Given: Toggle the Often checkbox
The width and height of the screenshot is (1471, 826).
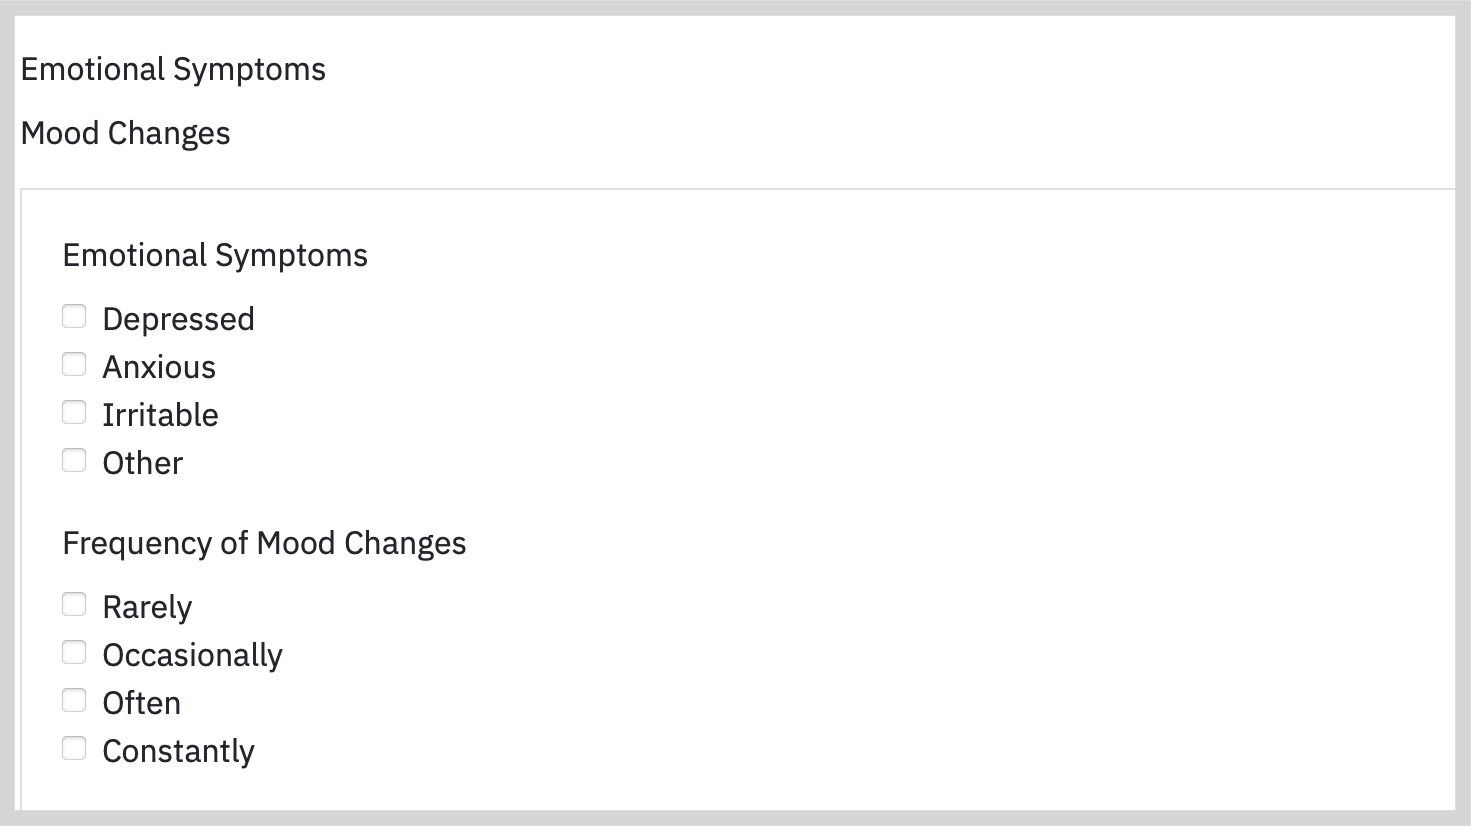Looking at the screenshot, I should [74, 701].
